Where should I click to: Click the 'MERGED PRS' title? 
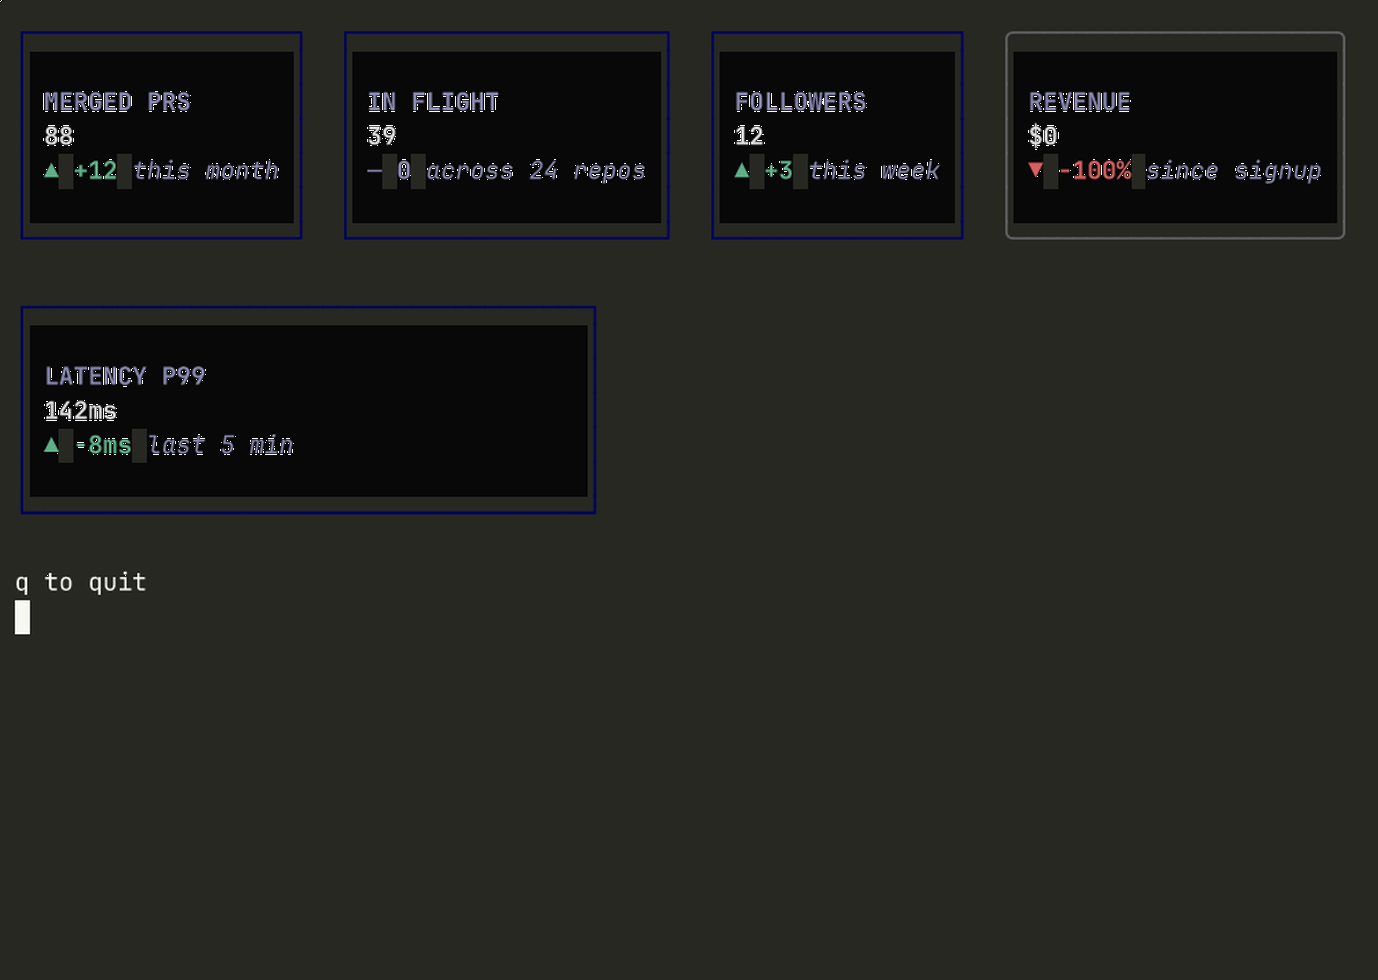click(x=116, y=102)
